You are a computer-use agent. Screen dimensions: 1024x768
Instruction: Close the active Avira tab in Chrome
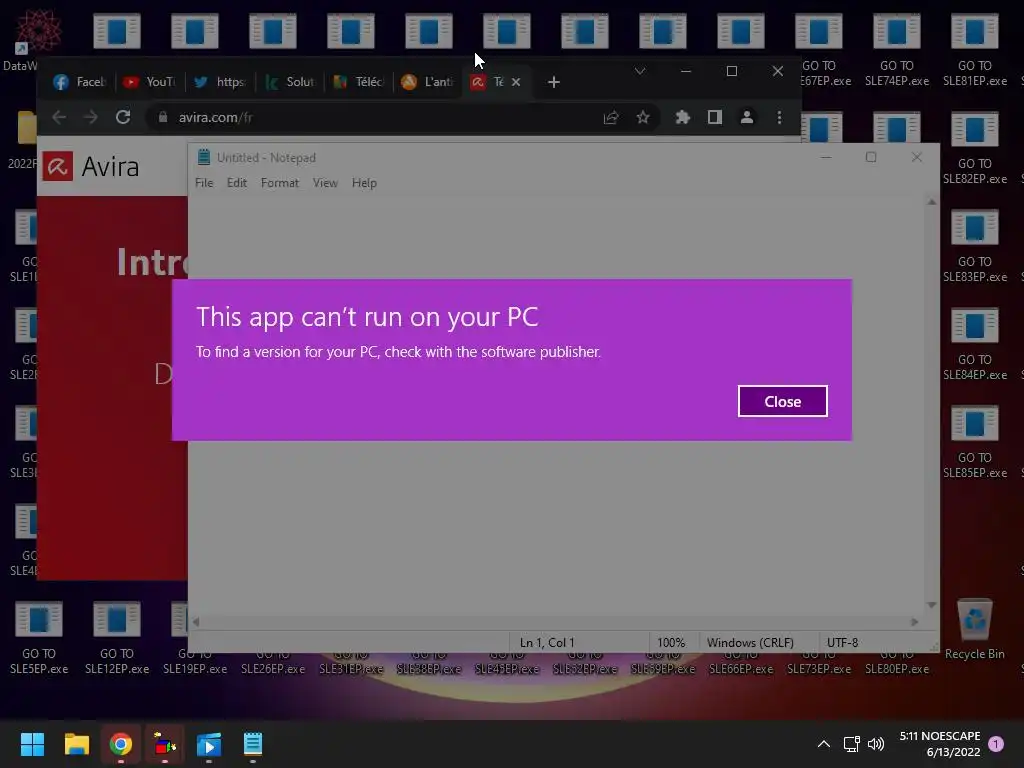tap(516, 82)
